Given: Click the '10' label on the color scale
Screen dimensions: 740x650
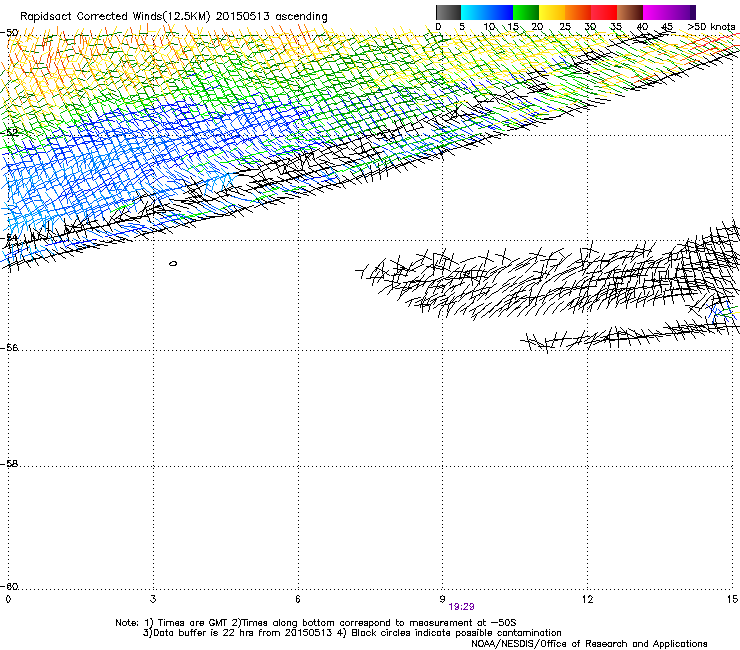Looking at the screenshot, I should coord(489,27).
